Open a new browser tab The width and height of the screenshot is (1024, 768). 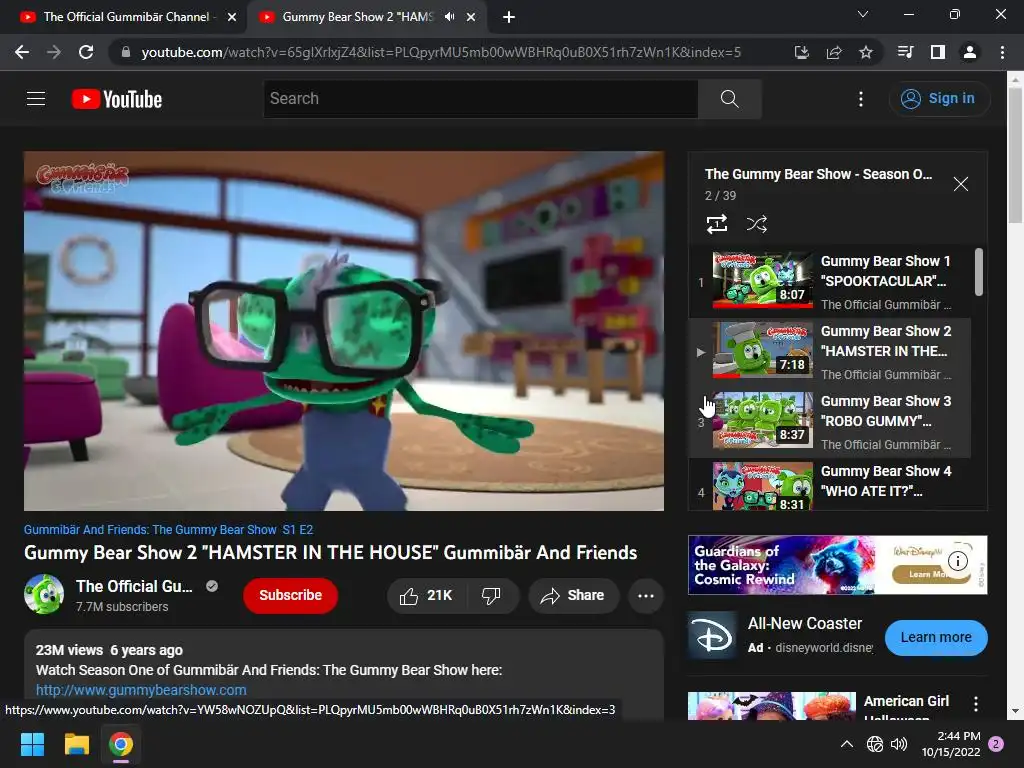(x=509, y=17)
